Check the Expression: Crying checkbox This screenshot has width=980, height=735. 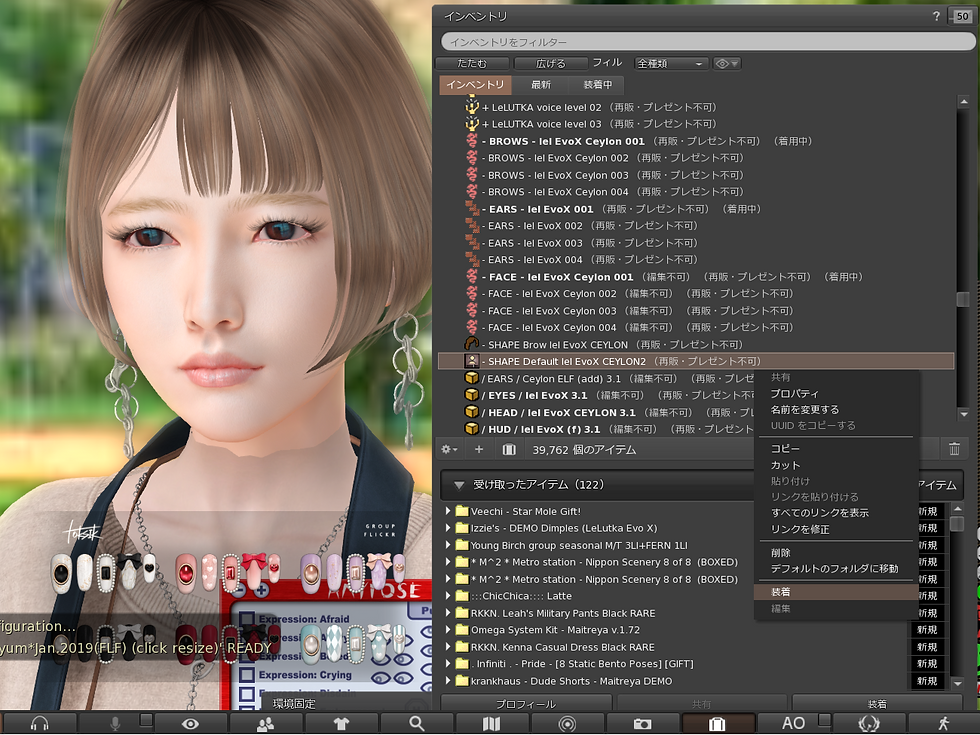(248, 675)
